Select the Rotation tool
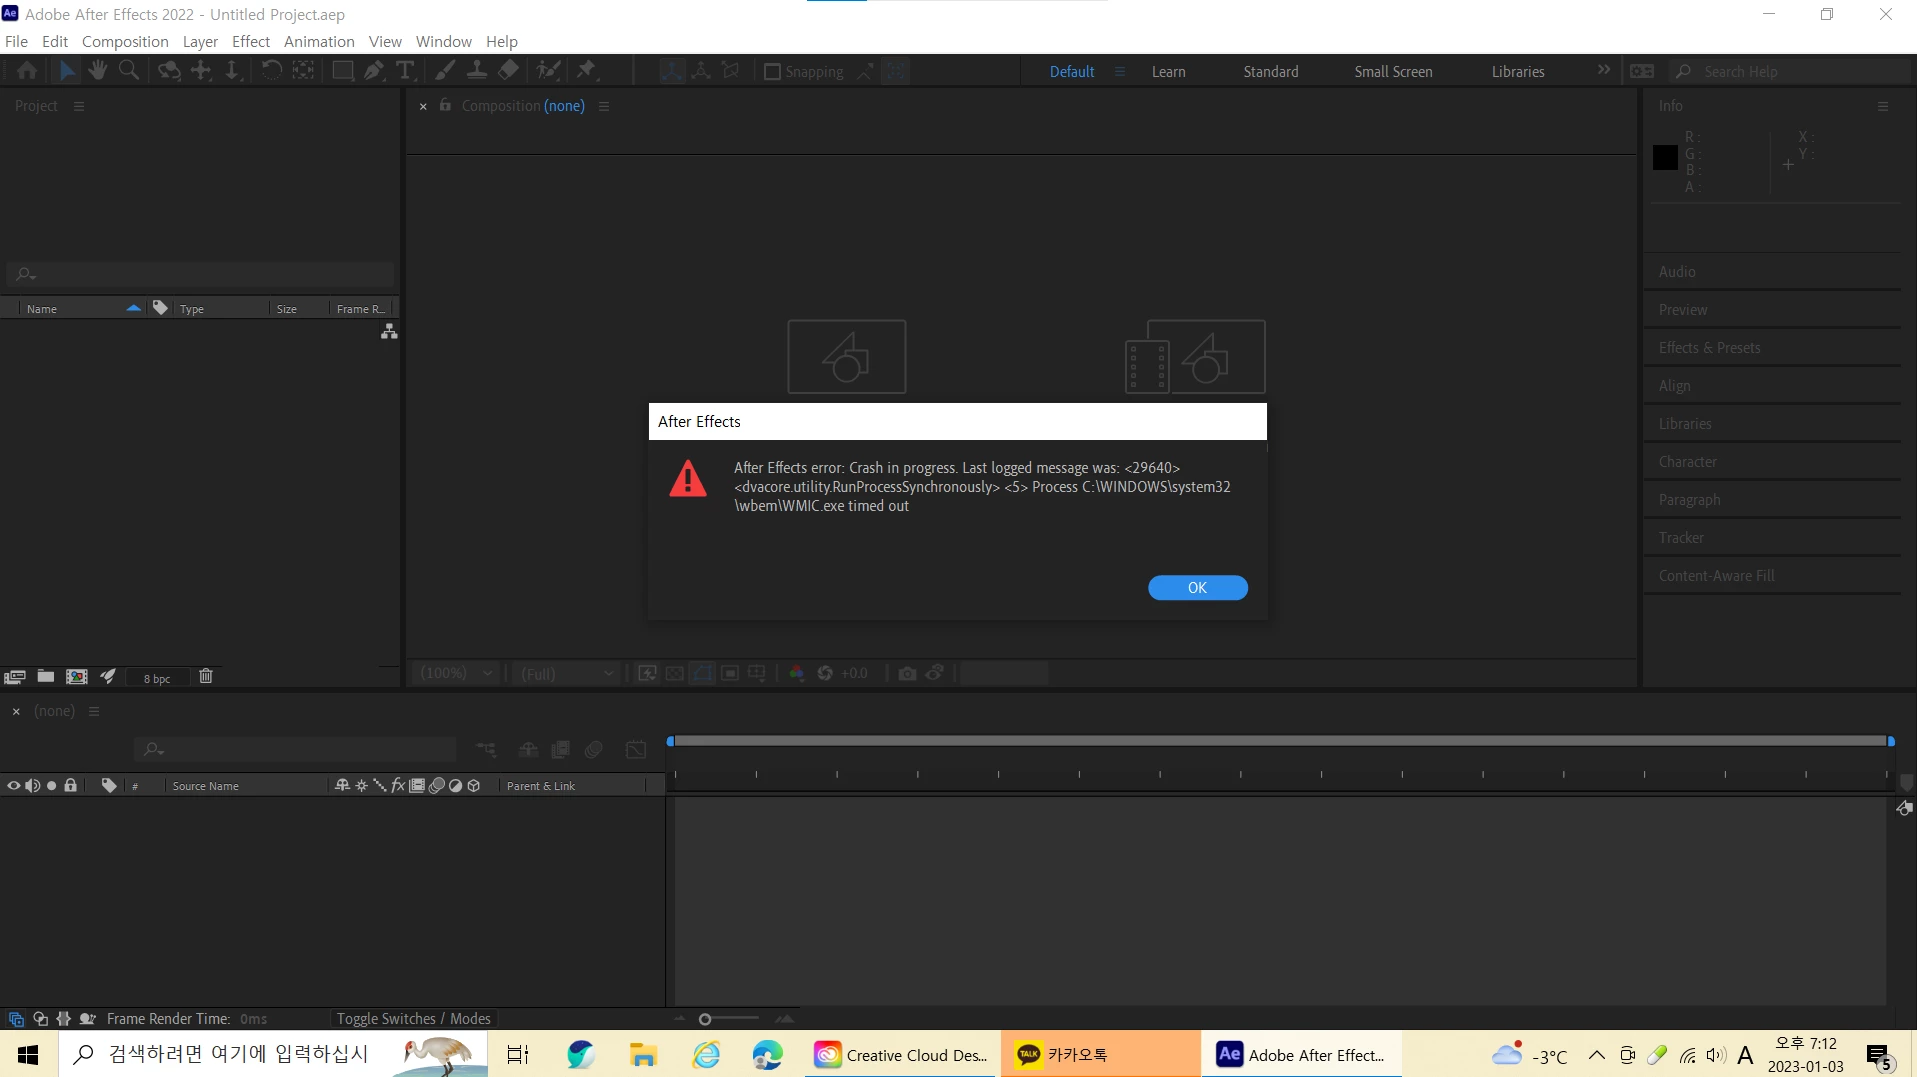The height and width of the screenshot is (1077, 1917). (x=271, y=71)
